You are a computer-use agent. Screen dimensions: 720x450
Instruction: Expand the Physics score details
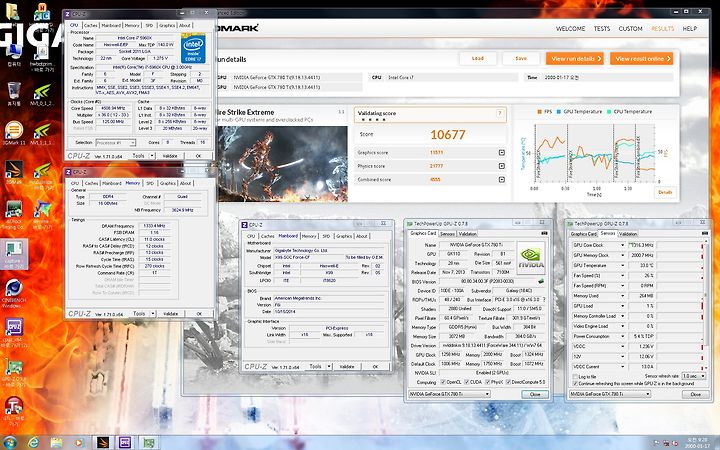(x=501, y=166)
